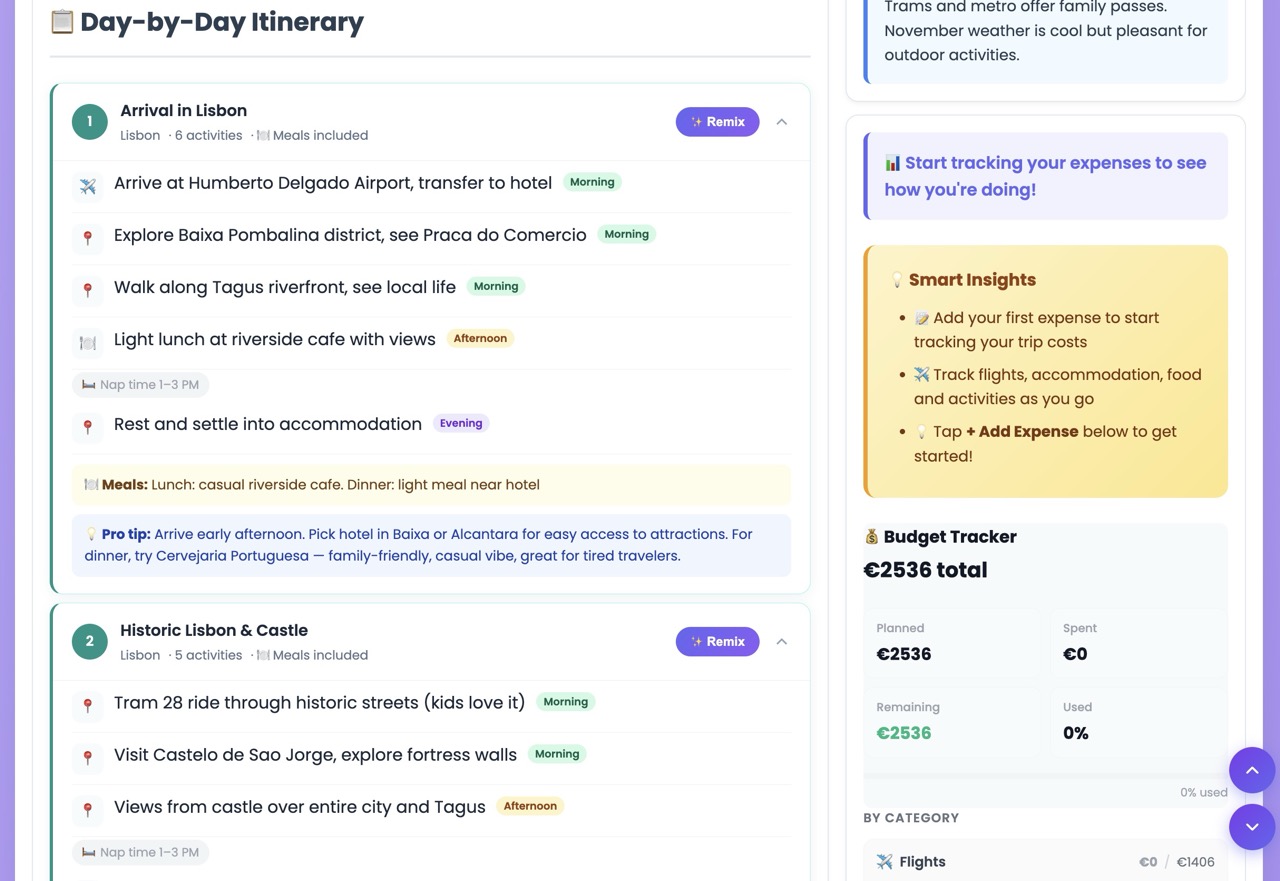Click pin icon beside Tram 28 ride
This screenshot has width=1280, height=881.
point(88,706)
